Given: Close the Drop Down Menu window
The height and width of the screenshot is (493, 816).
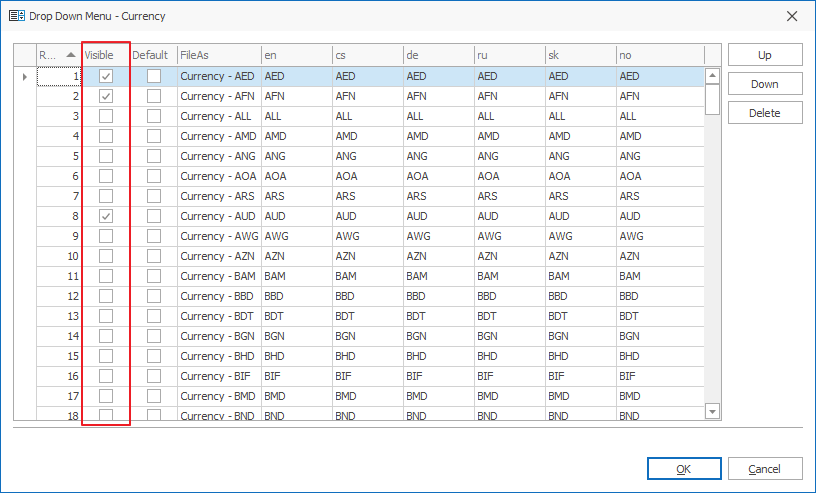Looking at the screenshot, I should [792, 16].
